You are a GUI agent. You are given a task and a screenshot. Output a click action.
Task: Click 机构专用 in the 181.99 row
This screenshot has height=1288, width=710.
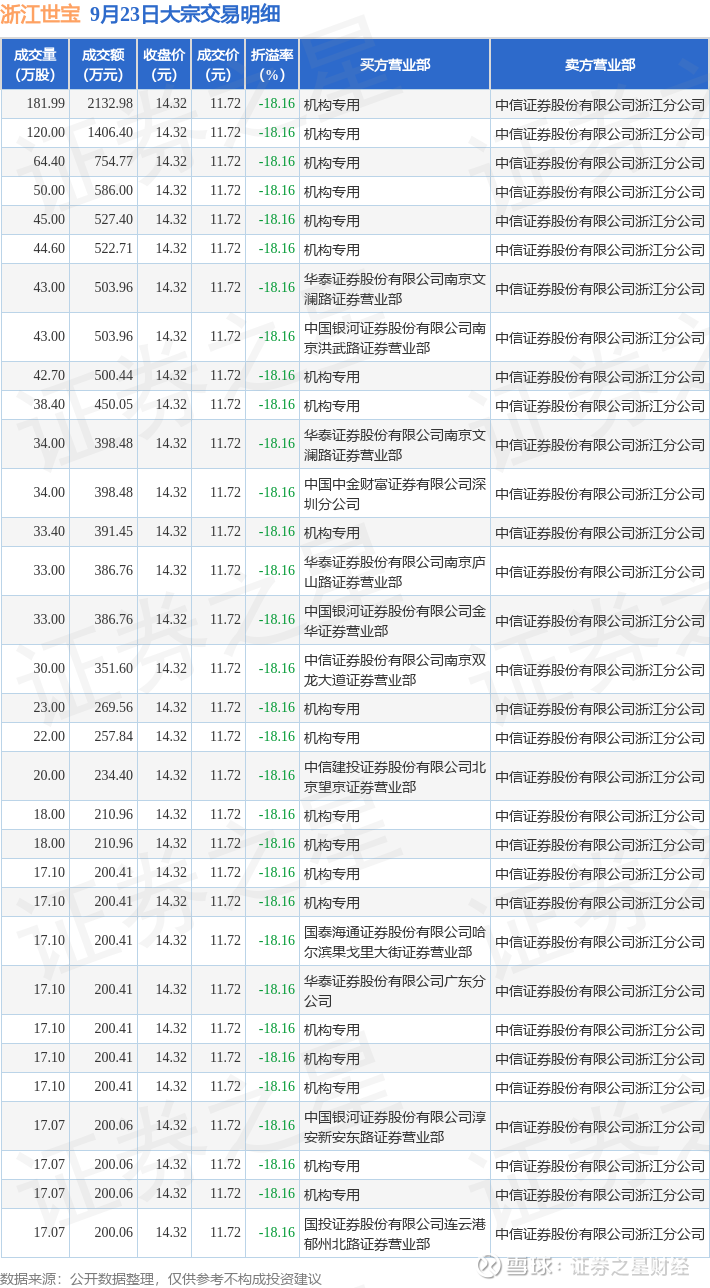[x=332, y=104]
